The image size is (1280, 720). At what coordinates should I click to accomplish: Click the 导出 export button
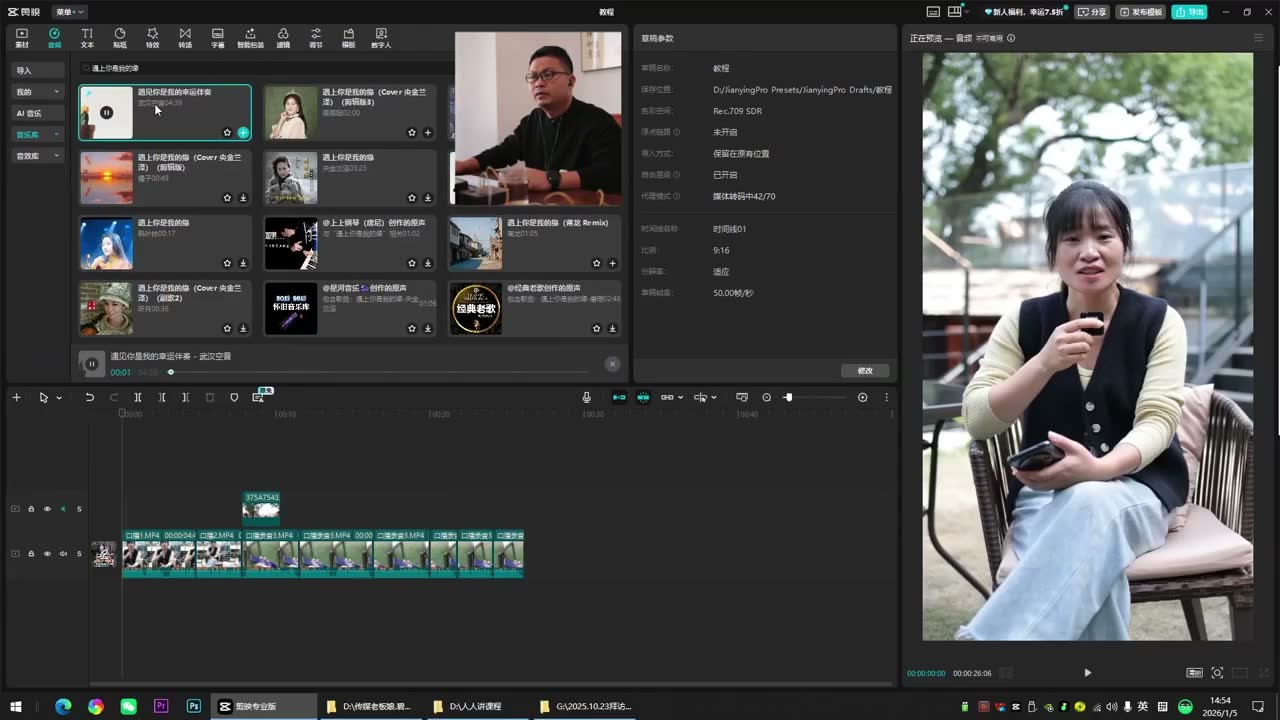(x=1190, y=12)
